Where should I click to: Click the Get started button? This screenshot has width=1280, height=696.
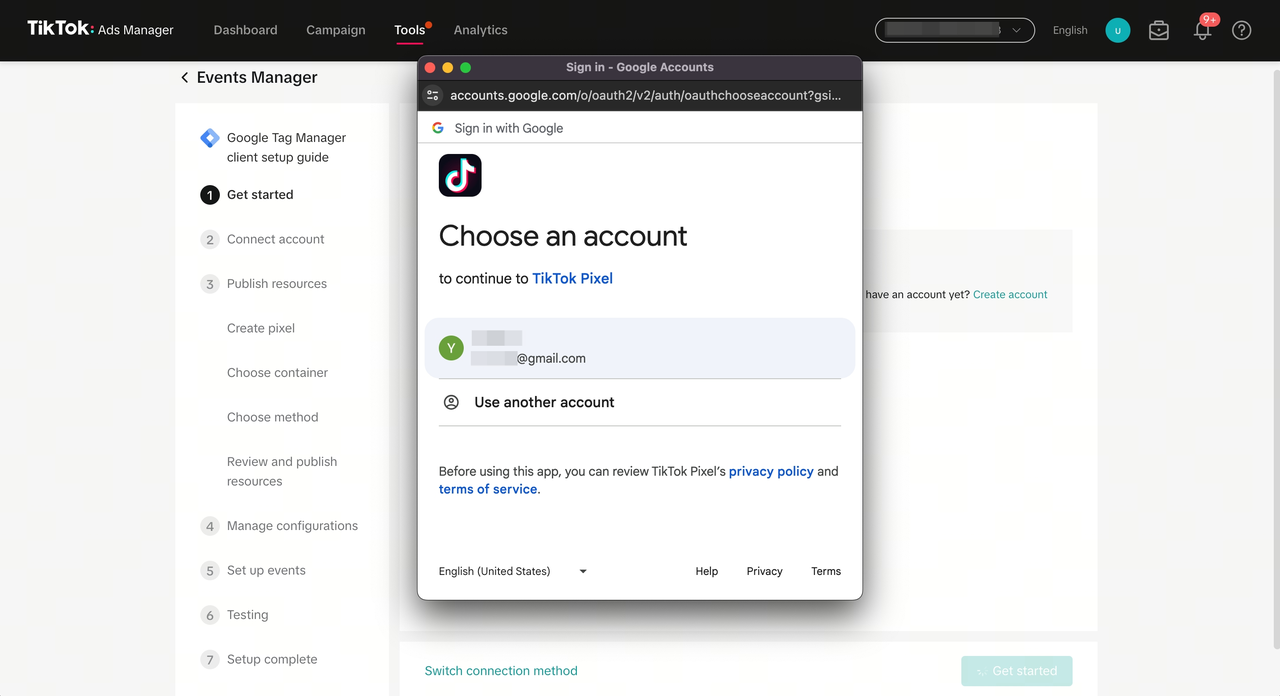tap(1017, 671)
